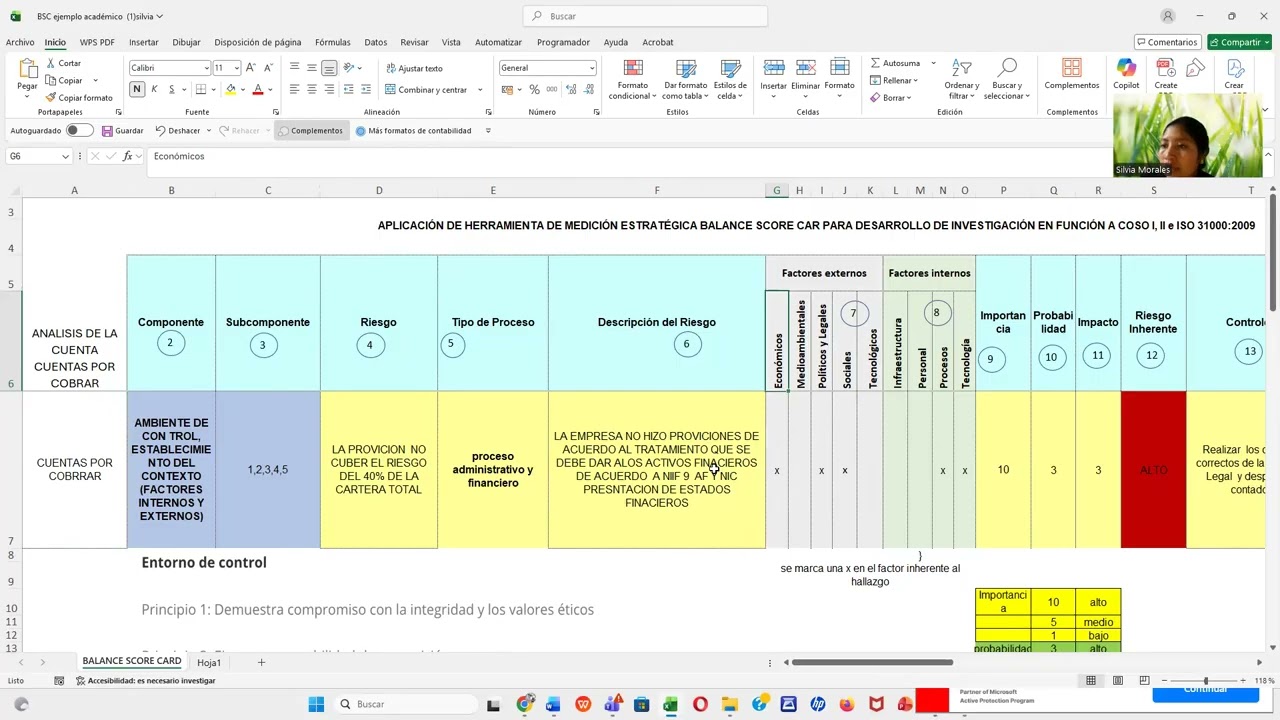1280x720 pixels.
Task: Switch to the Fórmulas ribbon tab
Action: 333,42
